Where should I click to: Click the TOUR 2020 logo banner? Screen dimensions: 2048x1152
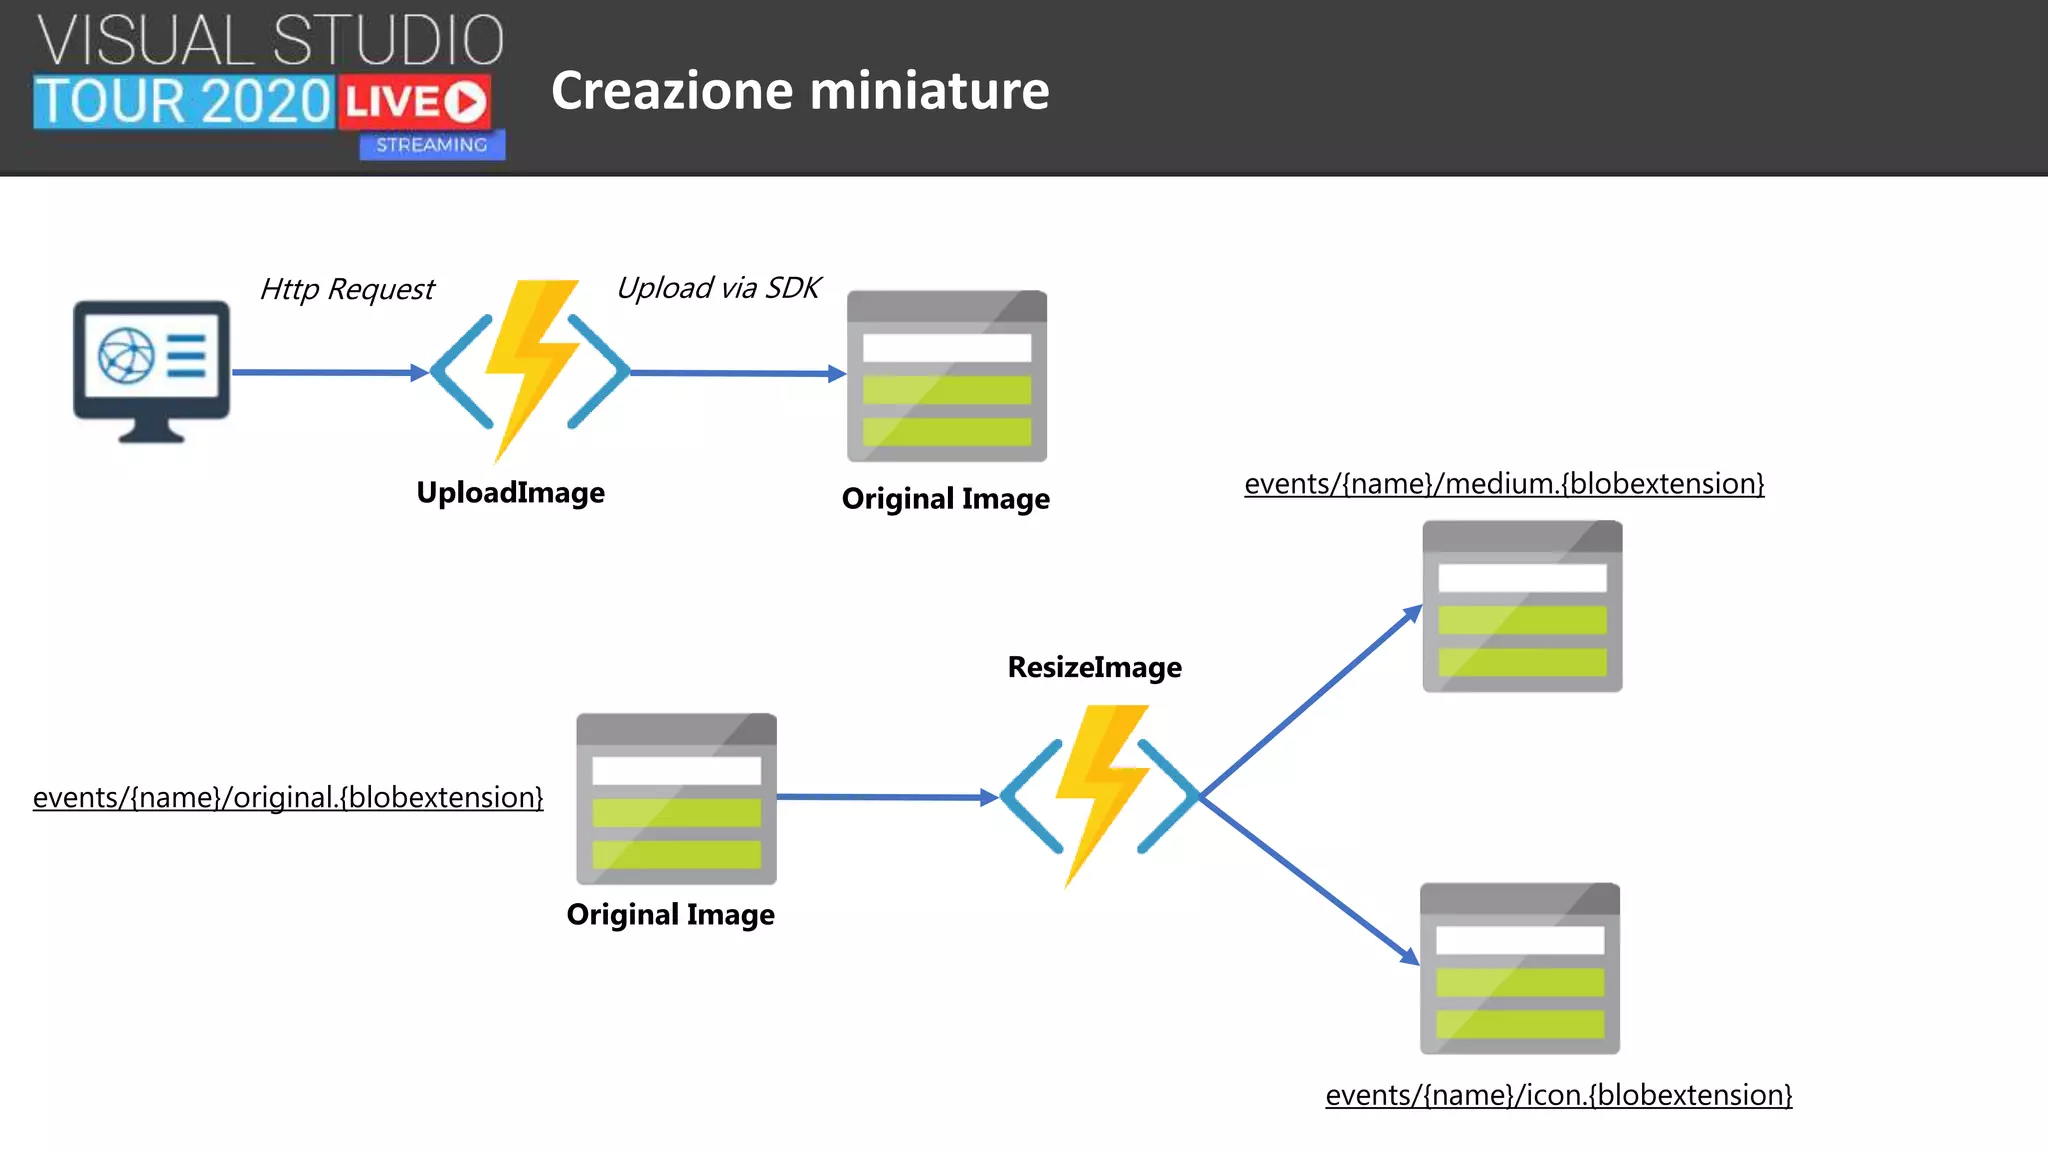click(183, 102)
